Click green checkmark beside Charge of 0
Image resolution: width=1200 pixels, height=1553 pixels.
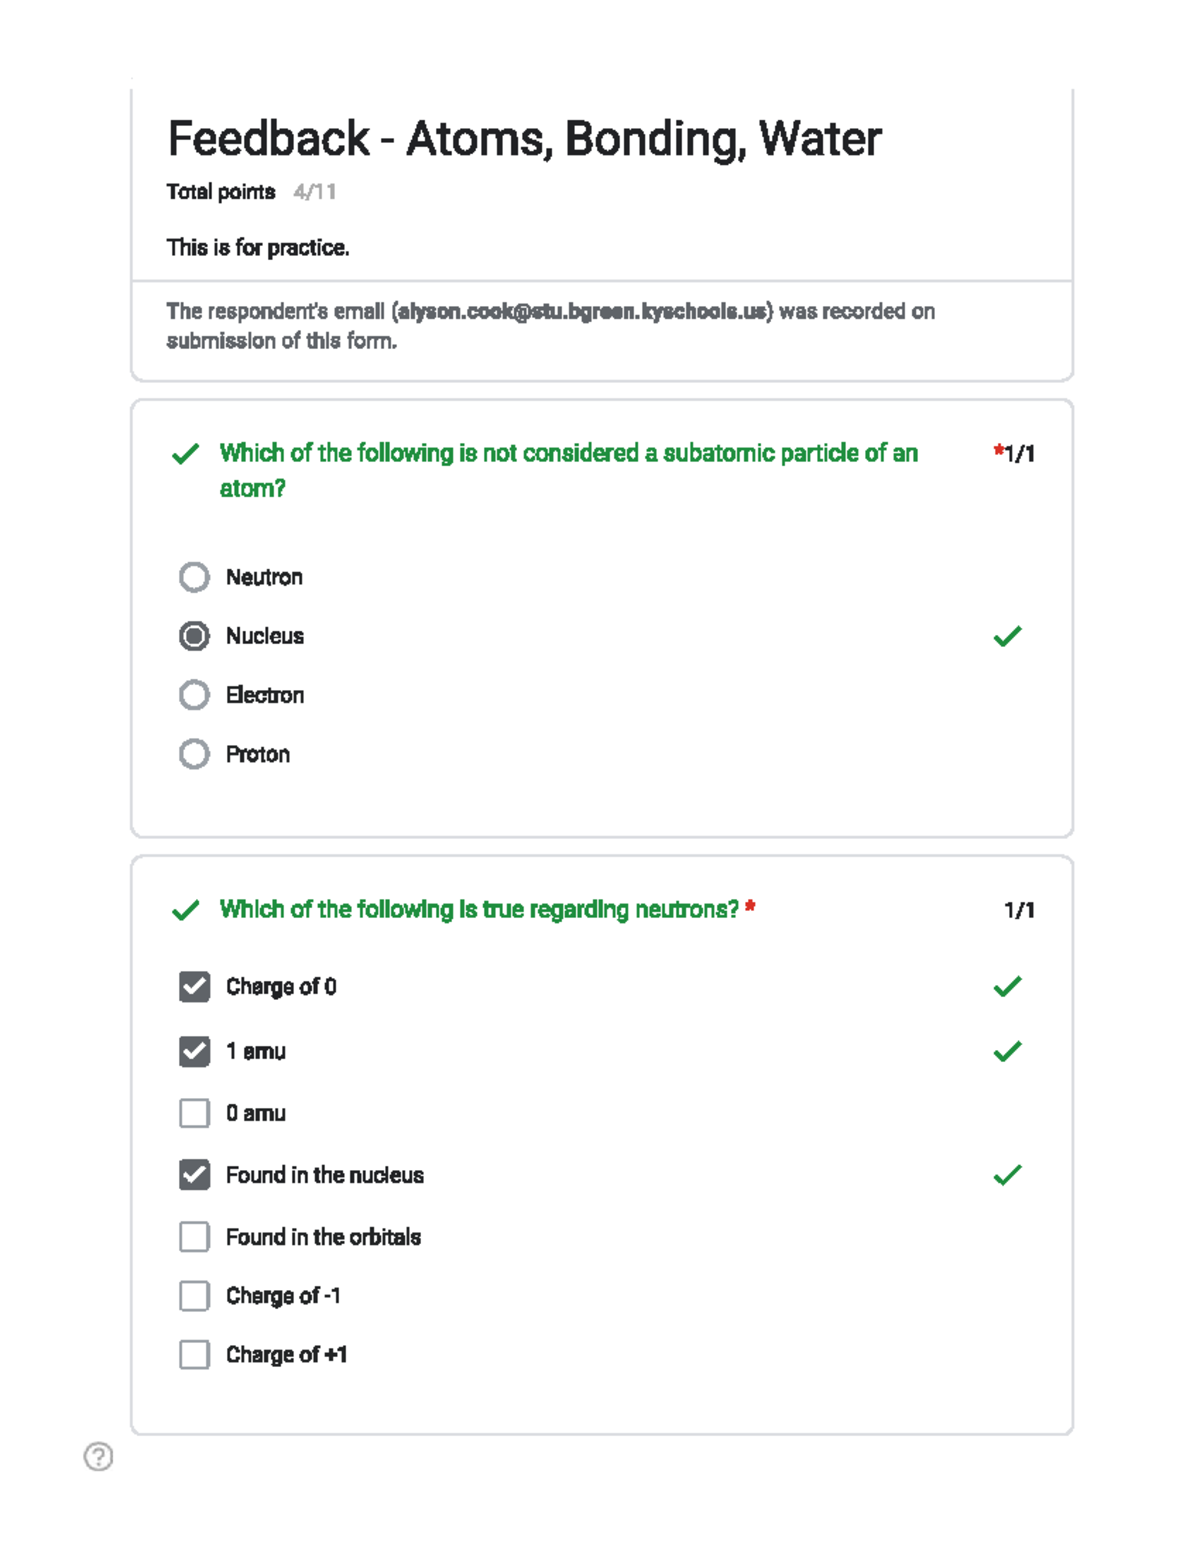point(1007,987)
